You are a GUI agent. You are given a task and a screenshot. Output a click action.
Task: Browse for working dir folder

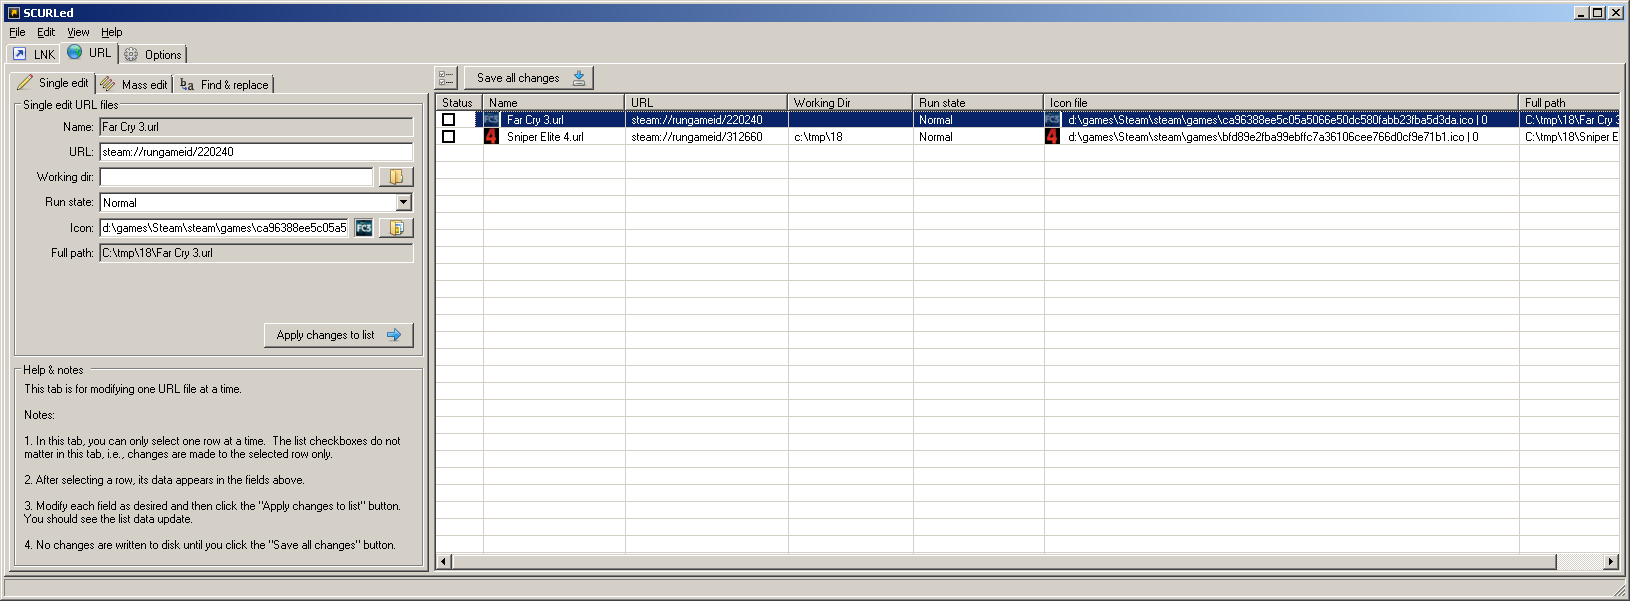pyautogui.click(x=396, y=177)
